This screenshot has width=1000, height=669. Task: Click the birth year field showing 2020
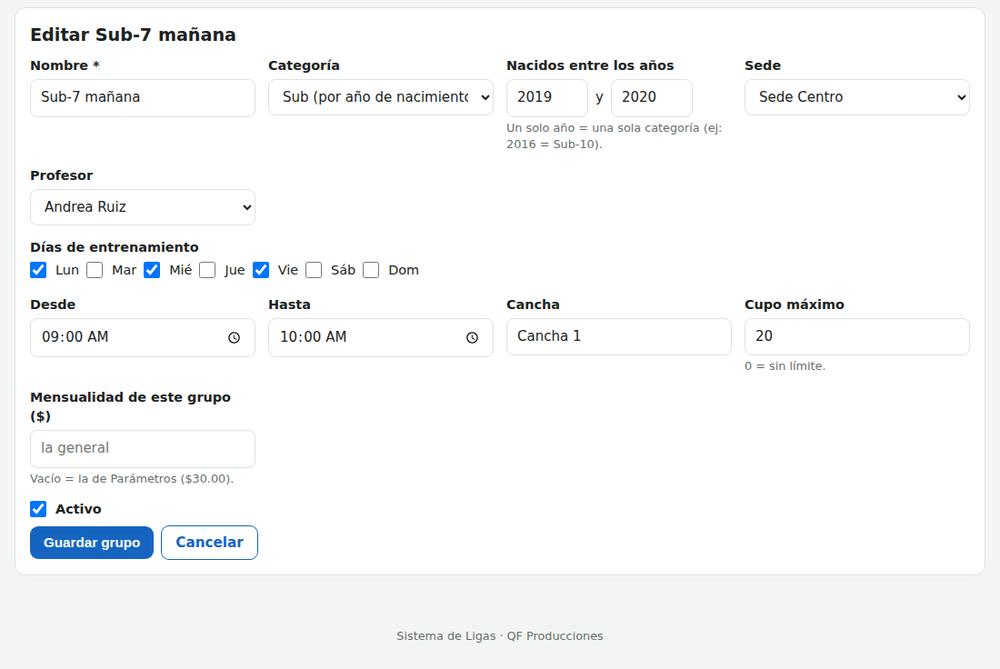[x=652, y=98]
